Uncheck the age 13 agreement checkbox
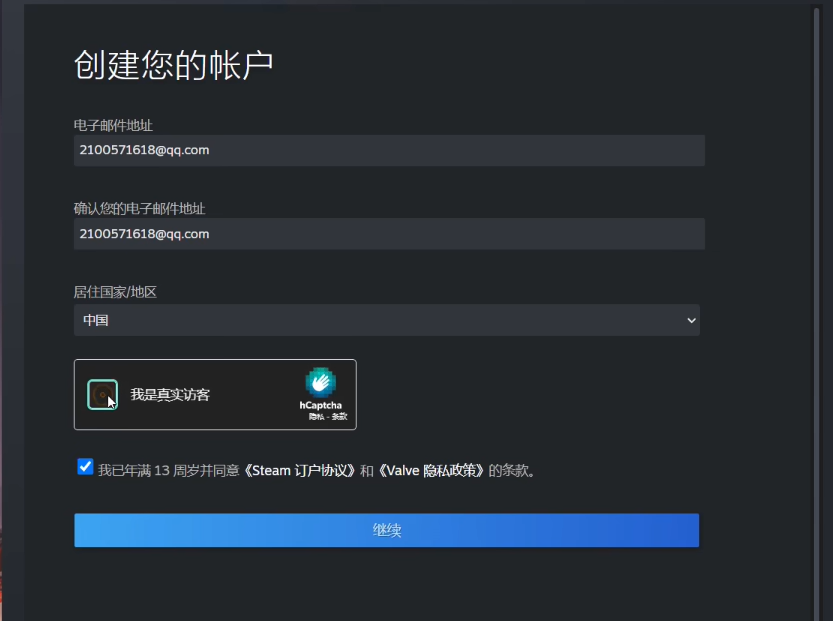 click(x=85, y=467)
